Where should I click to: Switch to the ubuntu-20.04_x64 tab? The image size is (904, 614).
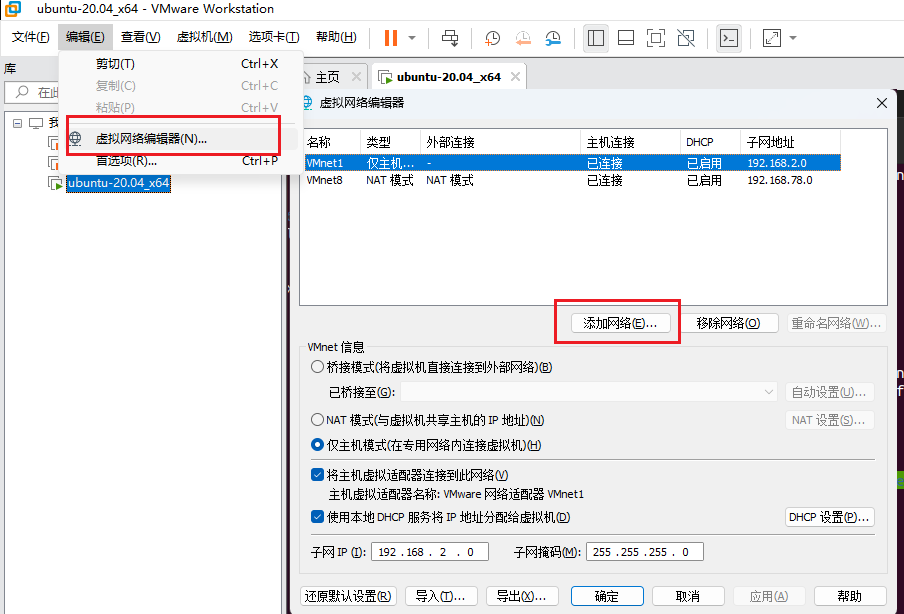(x=449, y=77)
